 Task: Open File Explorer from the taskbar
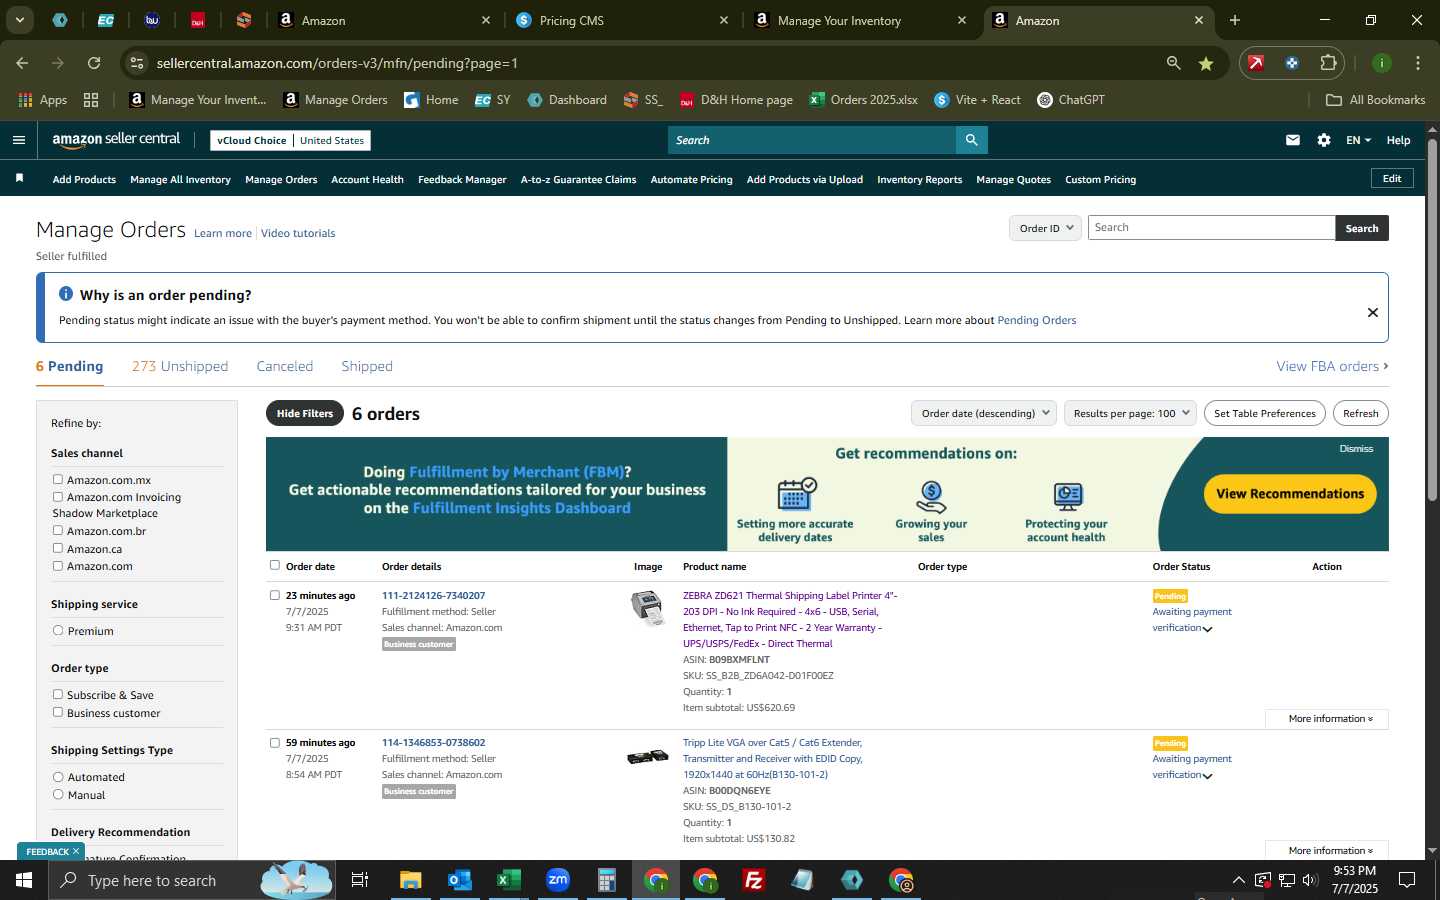tap(410, 880)
